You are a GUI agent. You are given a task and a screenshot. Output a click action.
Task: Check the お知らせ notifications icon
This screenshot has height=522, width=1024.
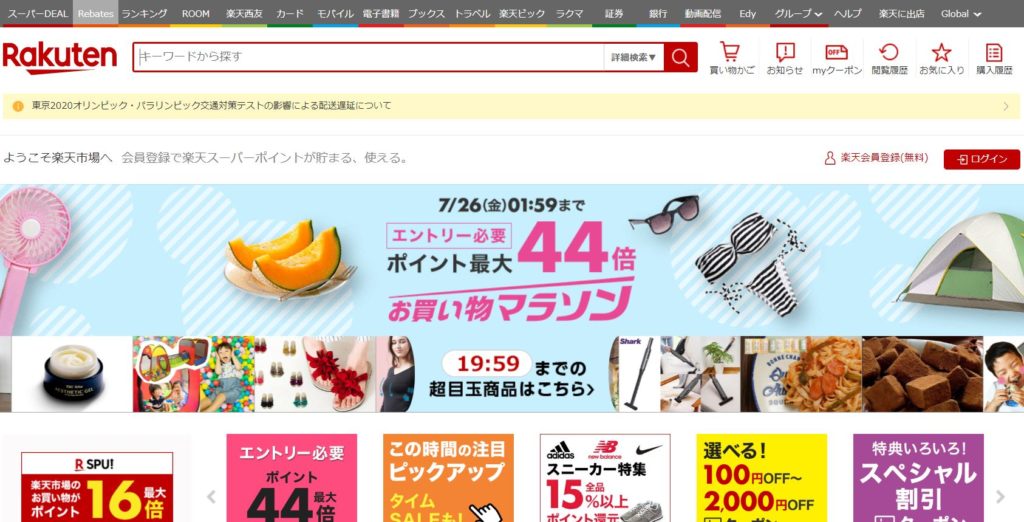(784, 57)
